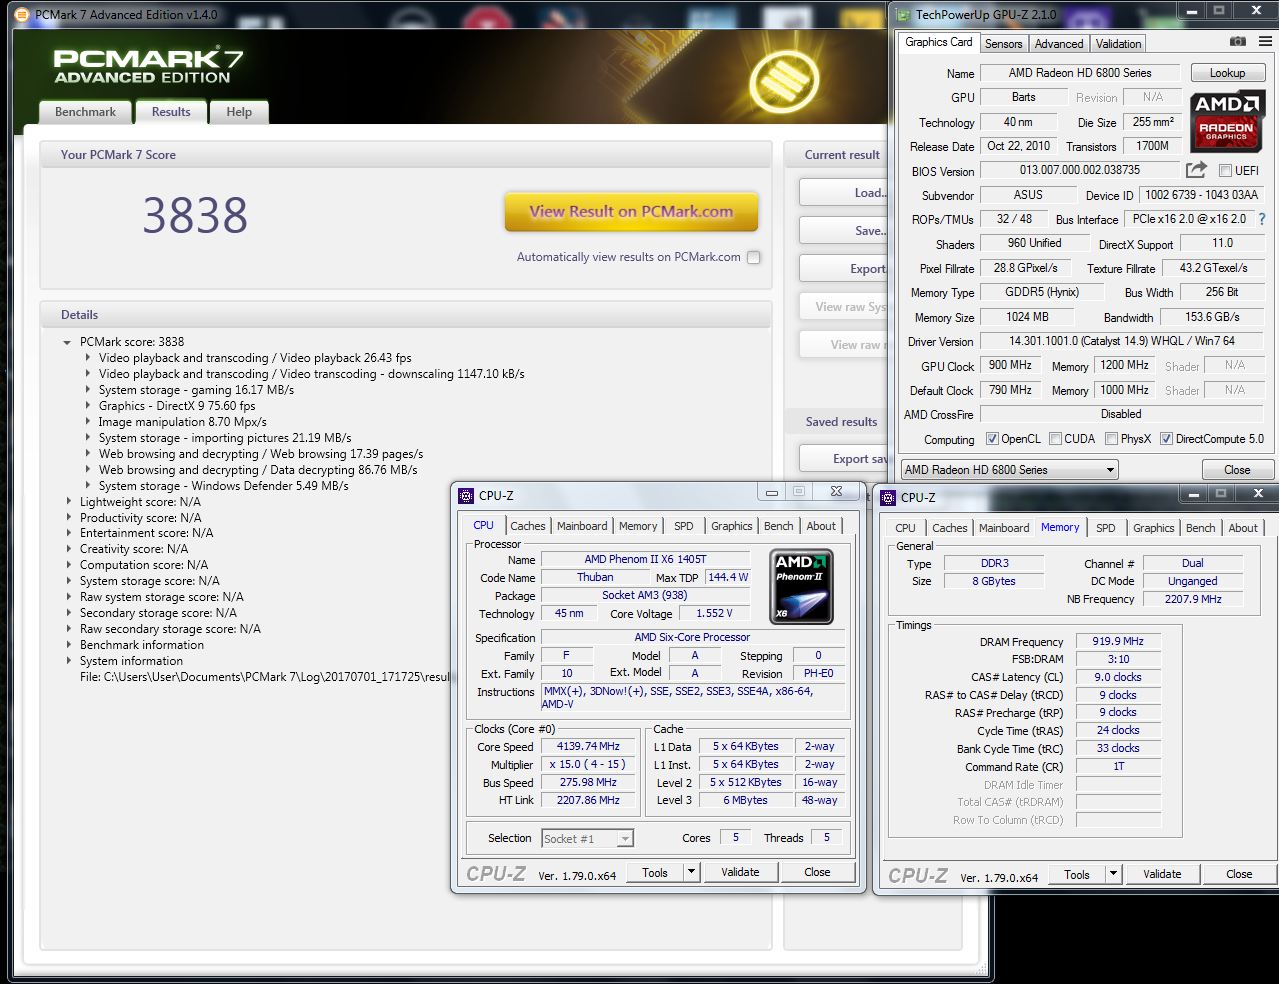Toggle the PhysX computing checkbox

pyautogui.click(x=1111, y=439)
